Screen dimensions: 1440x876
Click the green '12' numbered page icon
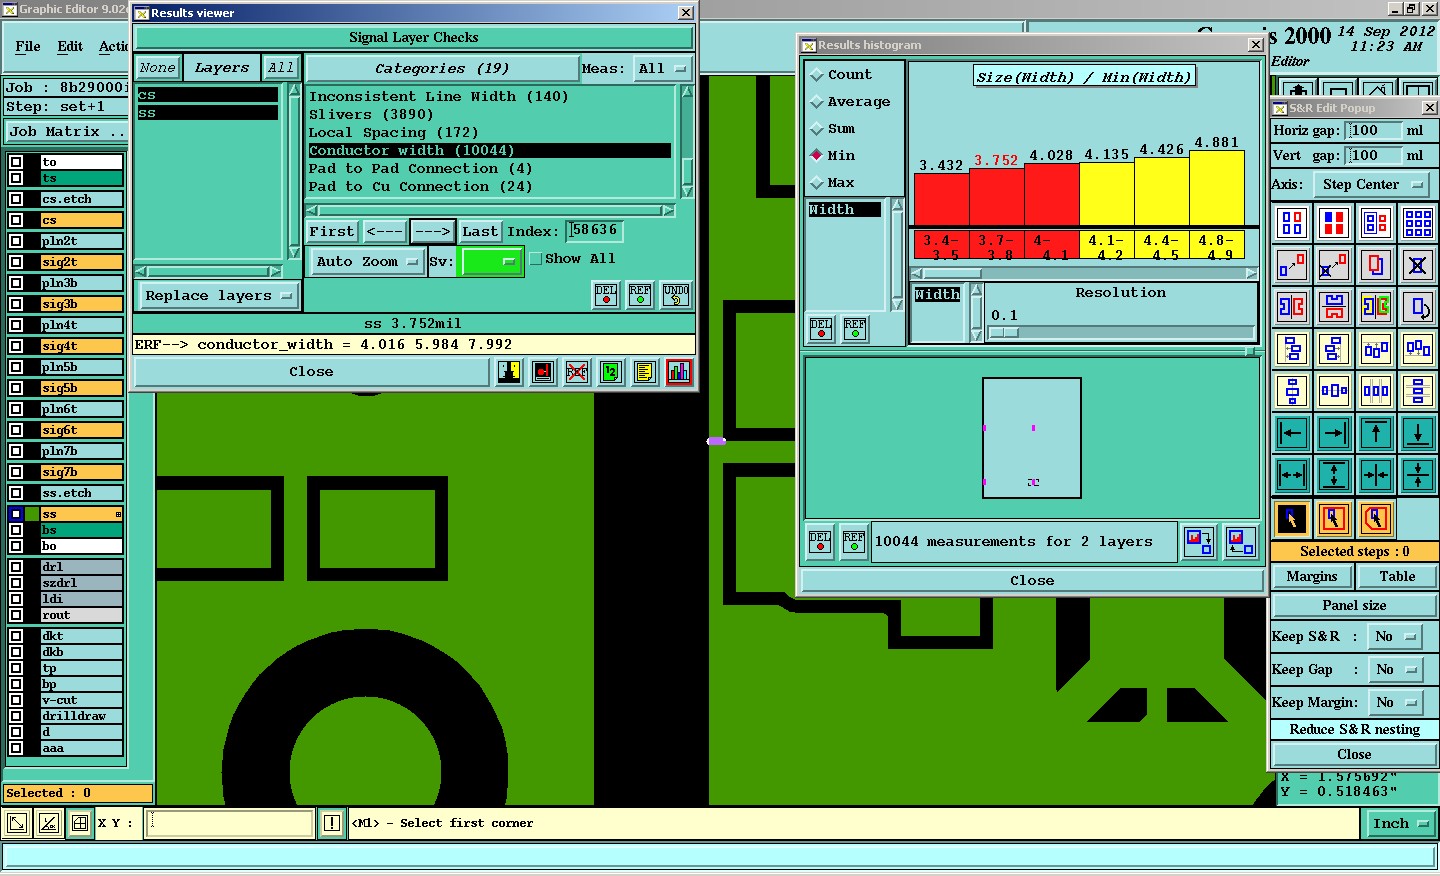[x=611, y=373]
